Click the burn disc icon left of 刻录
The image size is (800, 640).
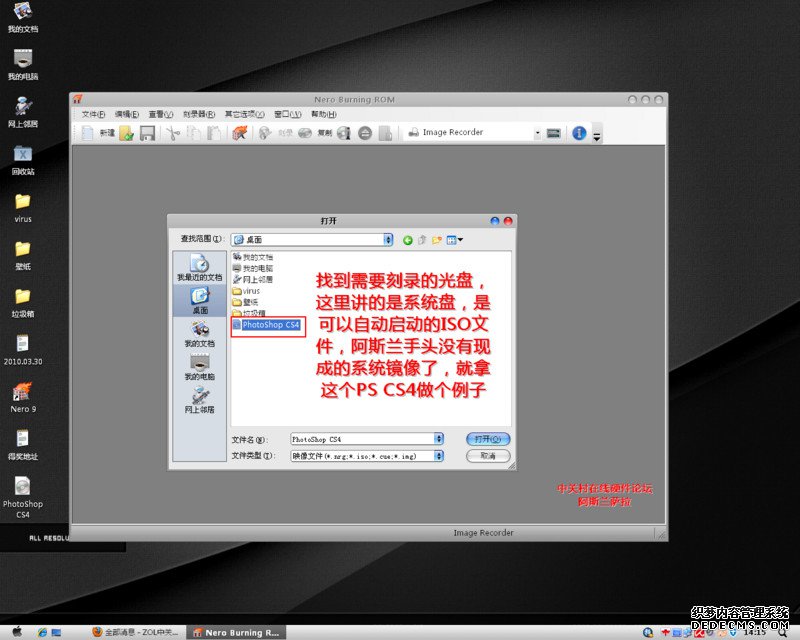pyautogui.click(x=265, y=133)
